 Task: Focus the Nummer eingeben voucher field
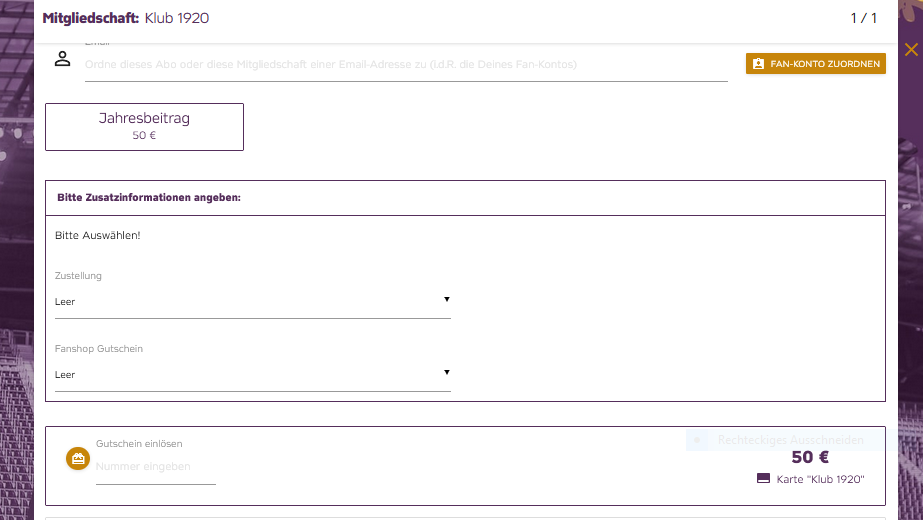coord(156,466)
